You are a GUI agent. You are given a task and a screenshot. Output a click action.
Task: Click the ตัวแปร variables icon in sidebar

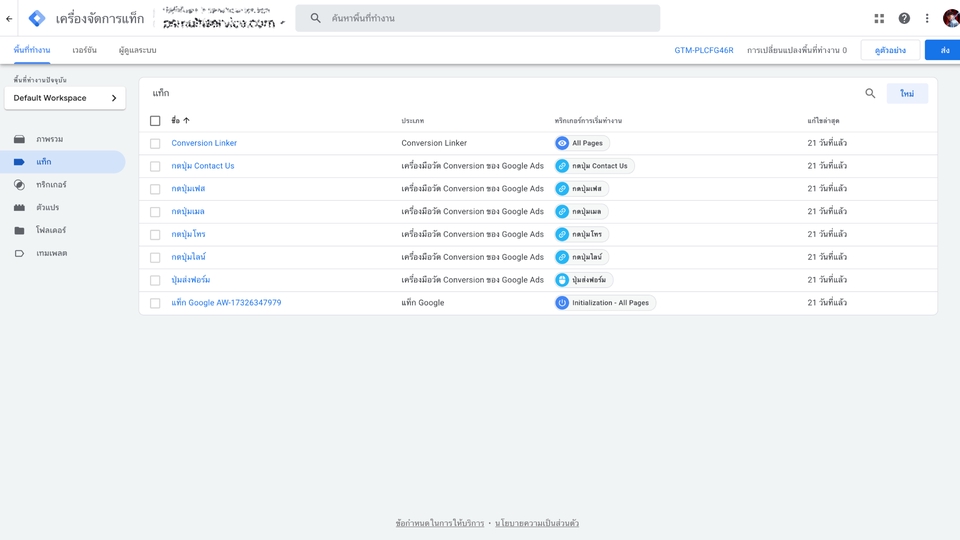coord(20,208)
